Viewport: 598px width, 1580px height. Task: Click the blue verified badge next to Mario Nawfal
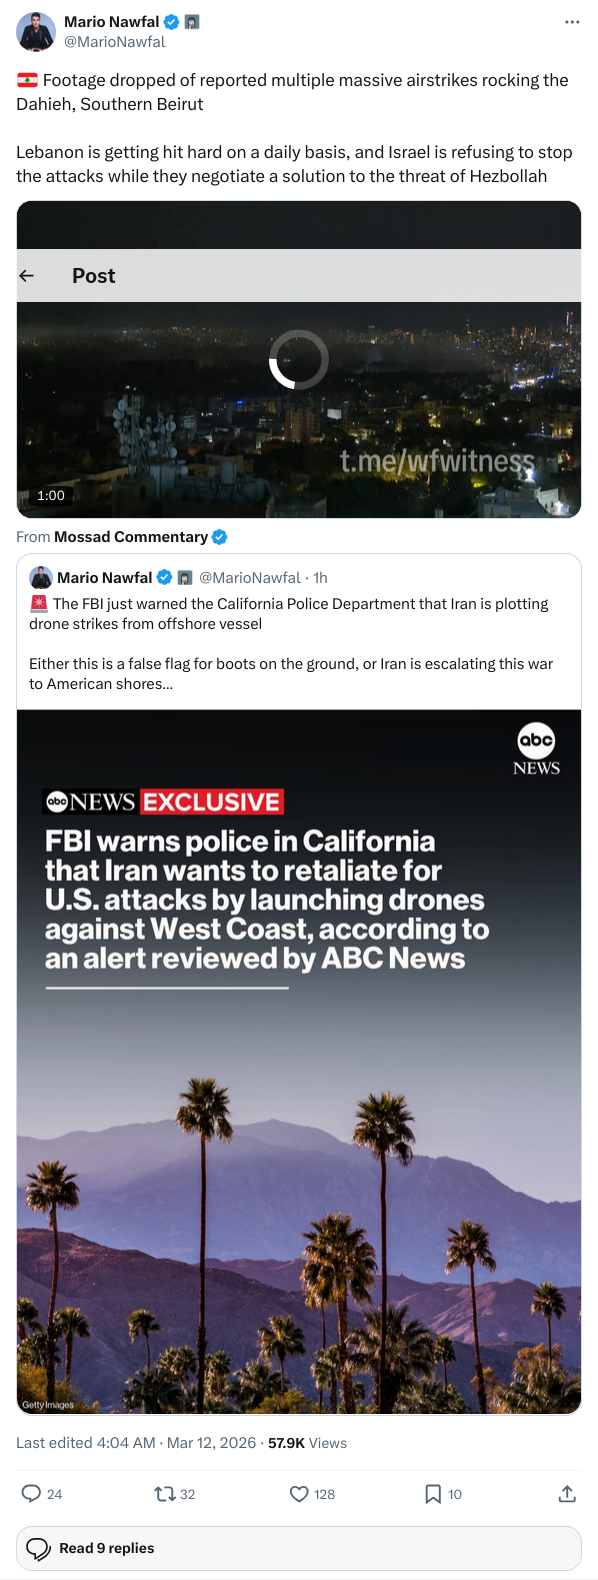pos(172,22)
